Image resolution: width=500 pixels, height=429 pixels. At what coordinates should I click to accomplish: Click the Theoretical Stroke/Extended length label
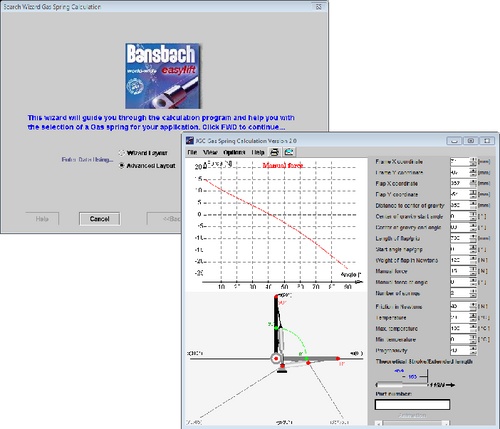(x=424, y=362)
